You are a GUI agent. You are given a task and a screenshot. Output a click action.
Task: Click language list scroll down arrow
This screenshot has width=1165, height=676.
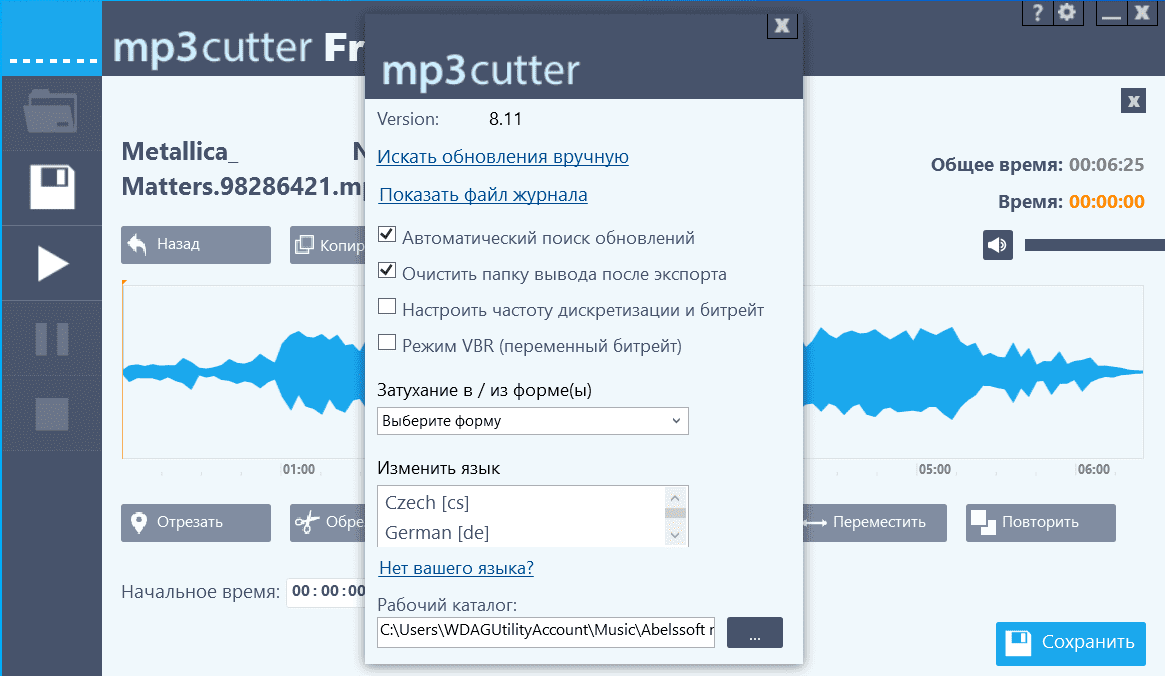675,535
